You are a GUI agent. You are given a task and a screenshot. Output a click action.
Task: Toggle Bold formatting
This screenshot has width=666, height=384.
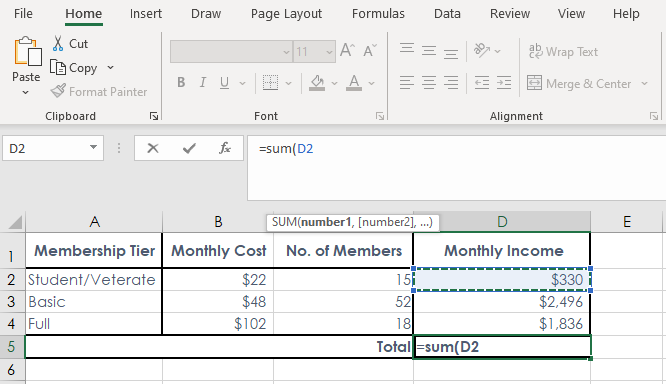pyautogui.click(x=181, y=82)
